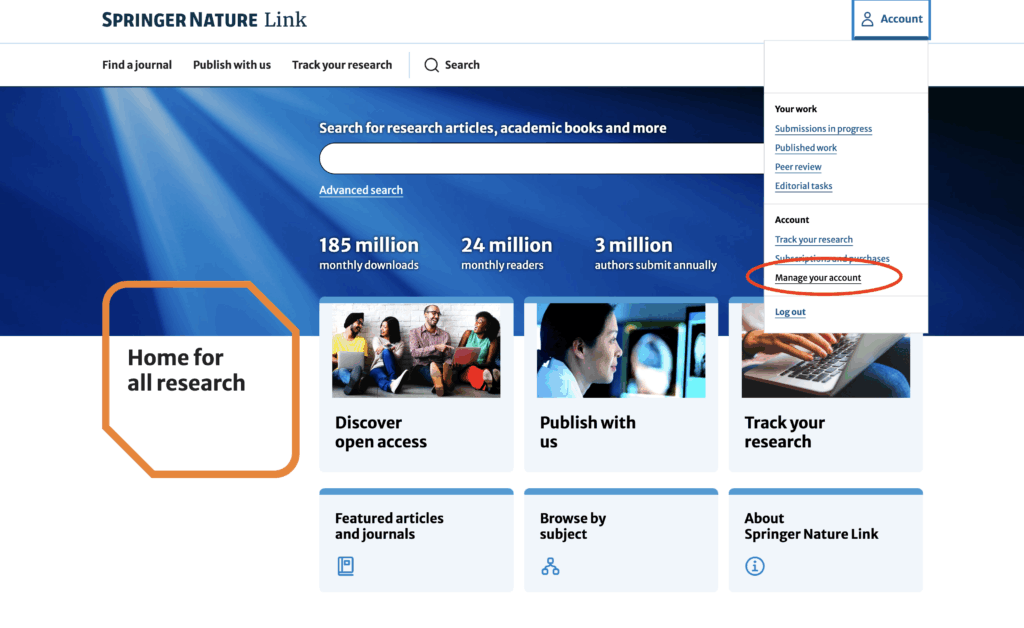Viewport: 1024px width, 628px height.
Task: Open Submissions in progress link
Action: coord(823,129)
